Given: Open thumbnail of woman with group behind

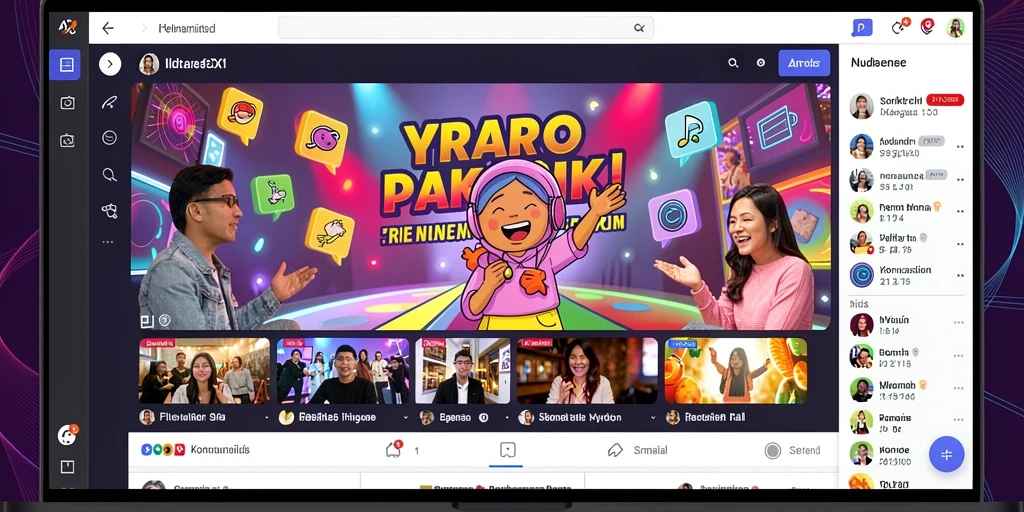Looking at the screenshot, I should tap(204, 371).
